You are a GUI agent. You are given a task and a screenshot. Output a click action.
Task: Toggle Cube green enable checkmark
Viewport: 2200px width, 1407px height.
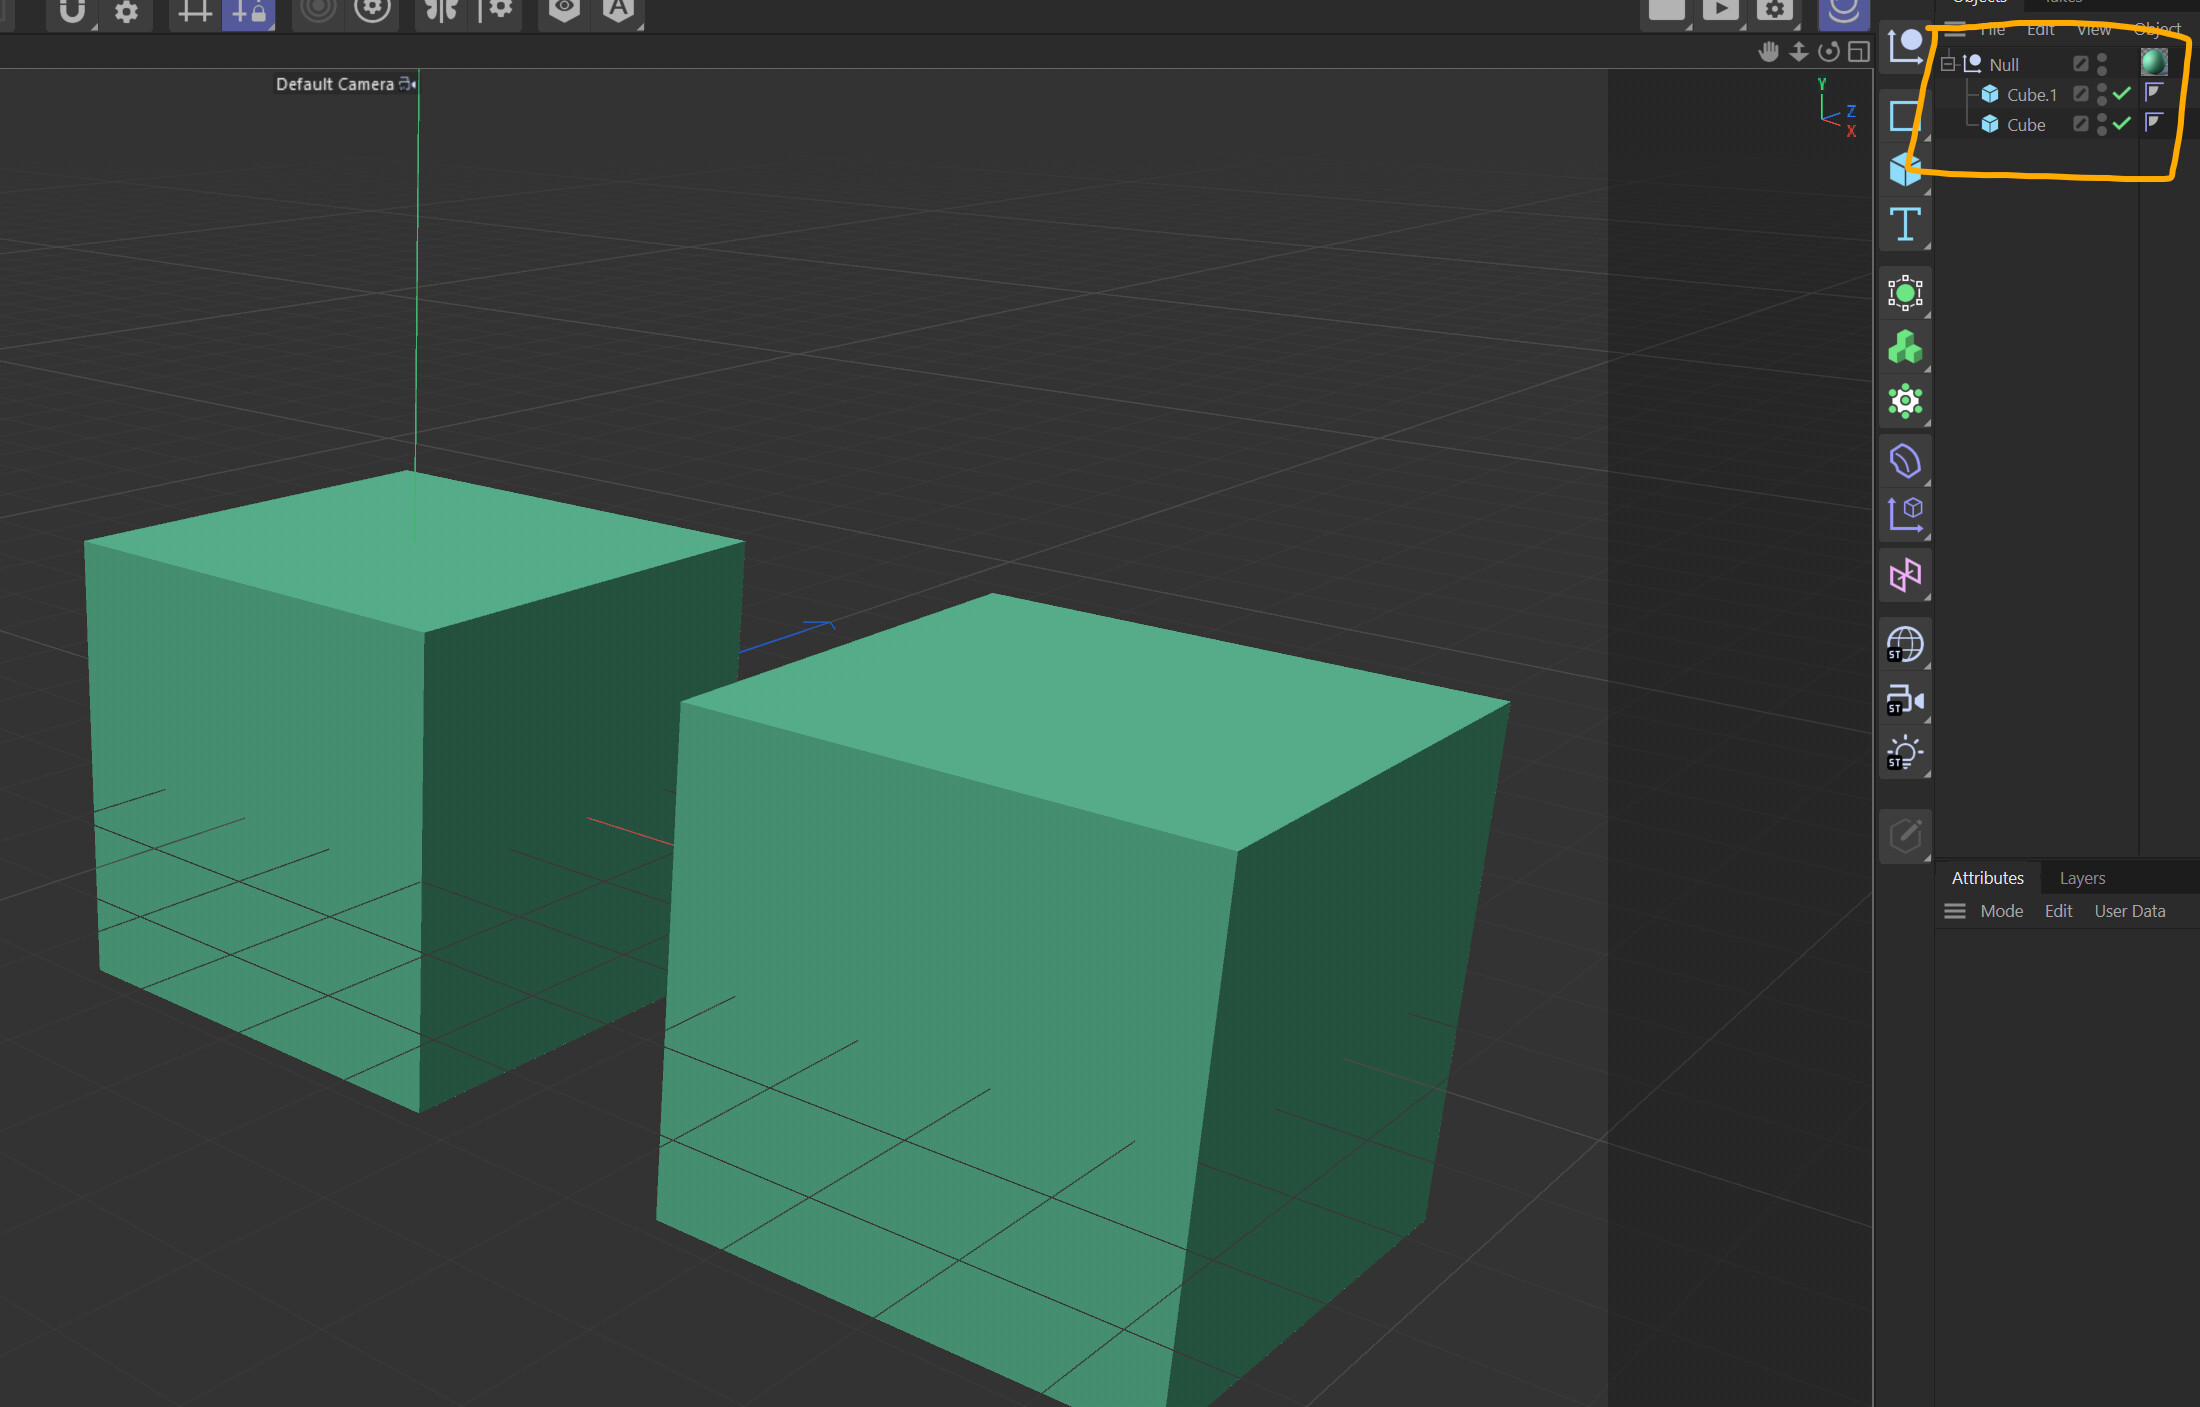tap(2122, 123)
